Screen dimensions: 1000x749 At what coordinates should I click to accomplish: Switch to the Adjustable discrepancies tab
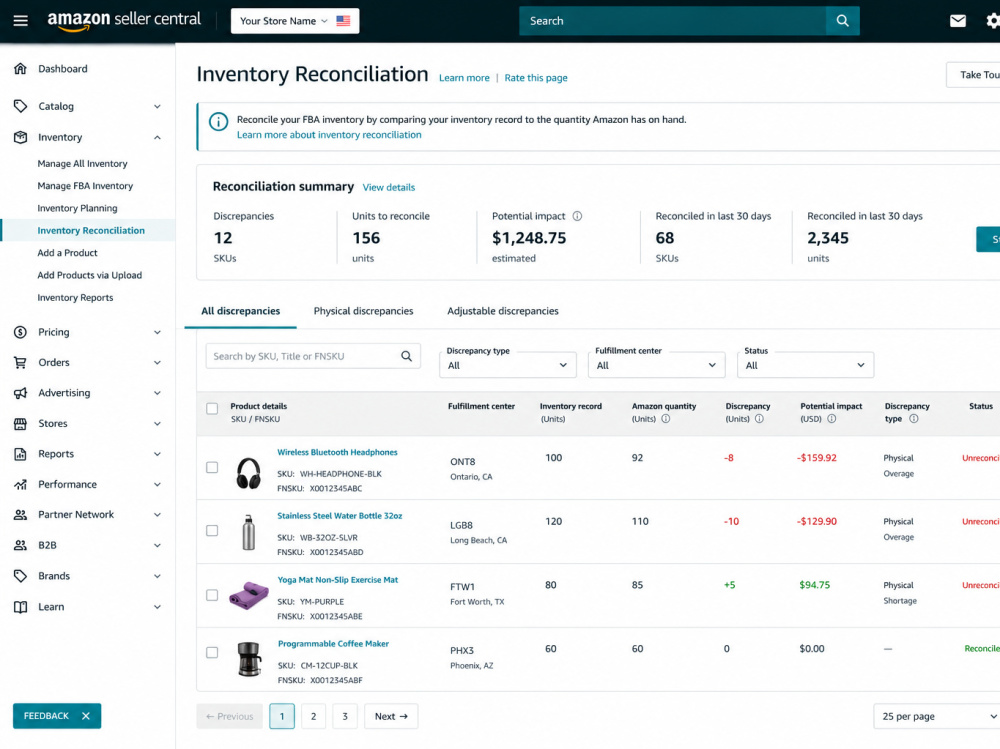[x=503, y=311]
